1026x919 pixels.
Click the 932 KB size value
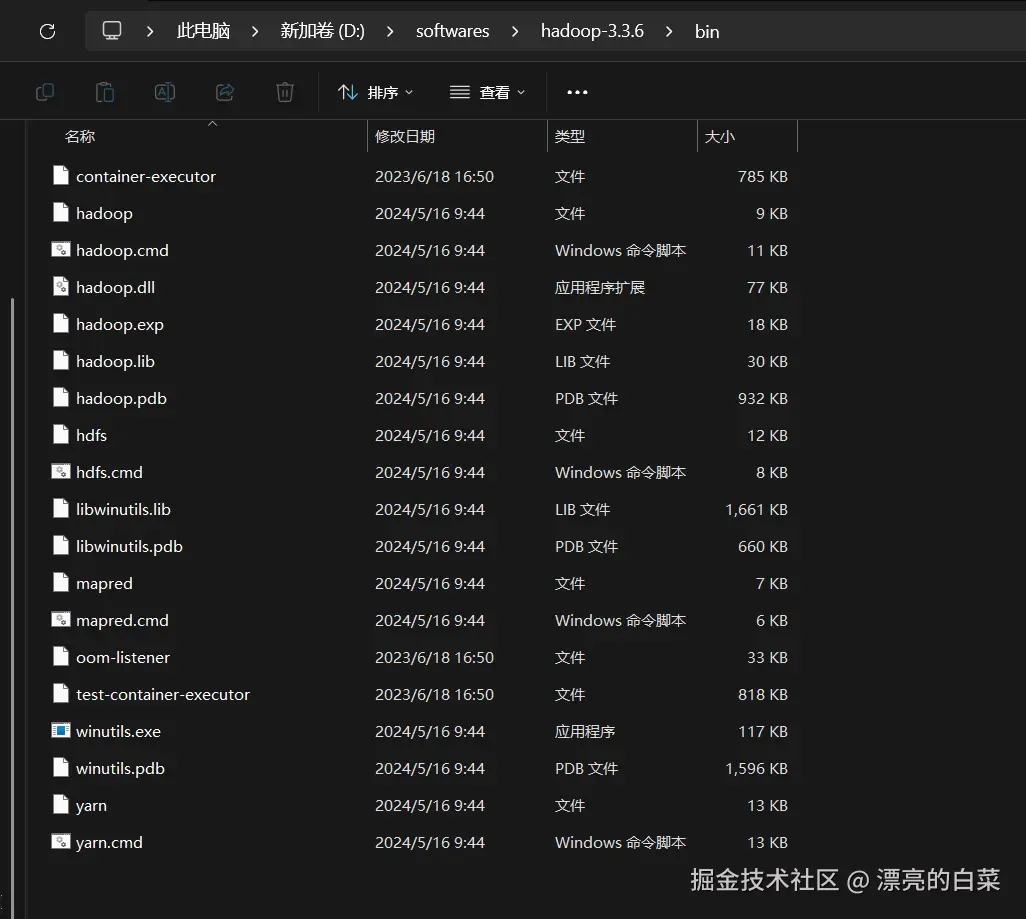pos(762,398)
